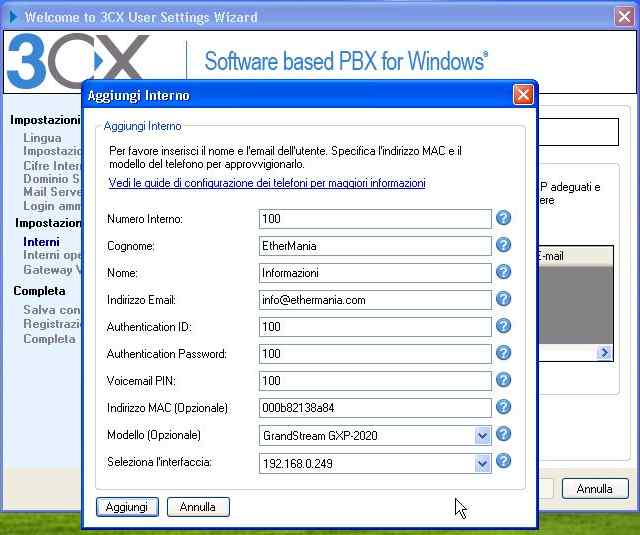Close the Aggiungi Interno dialog
The height and width of the screenshot is (535, 640).
point(523,95)
